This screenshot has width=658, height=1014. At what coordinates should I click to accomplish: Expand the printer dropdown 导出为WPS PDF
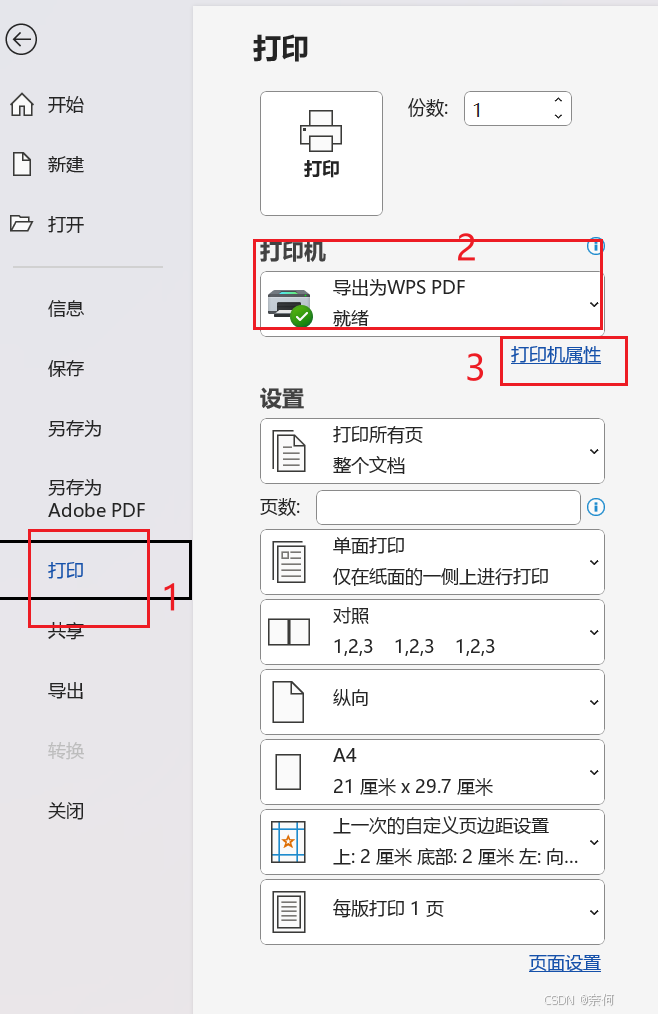(432, 303)
